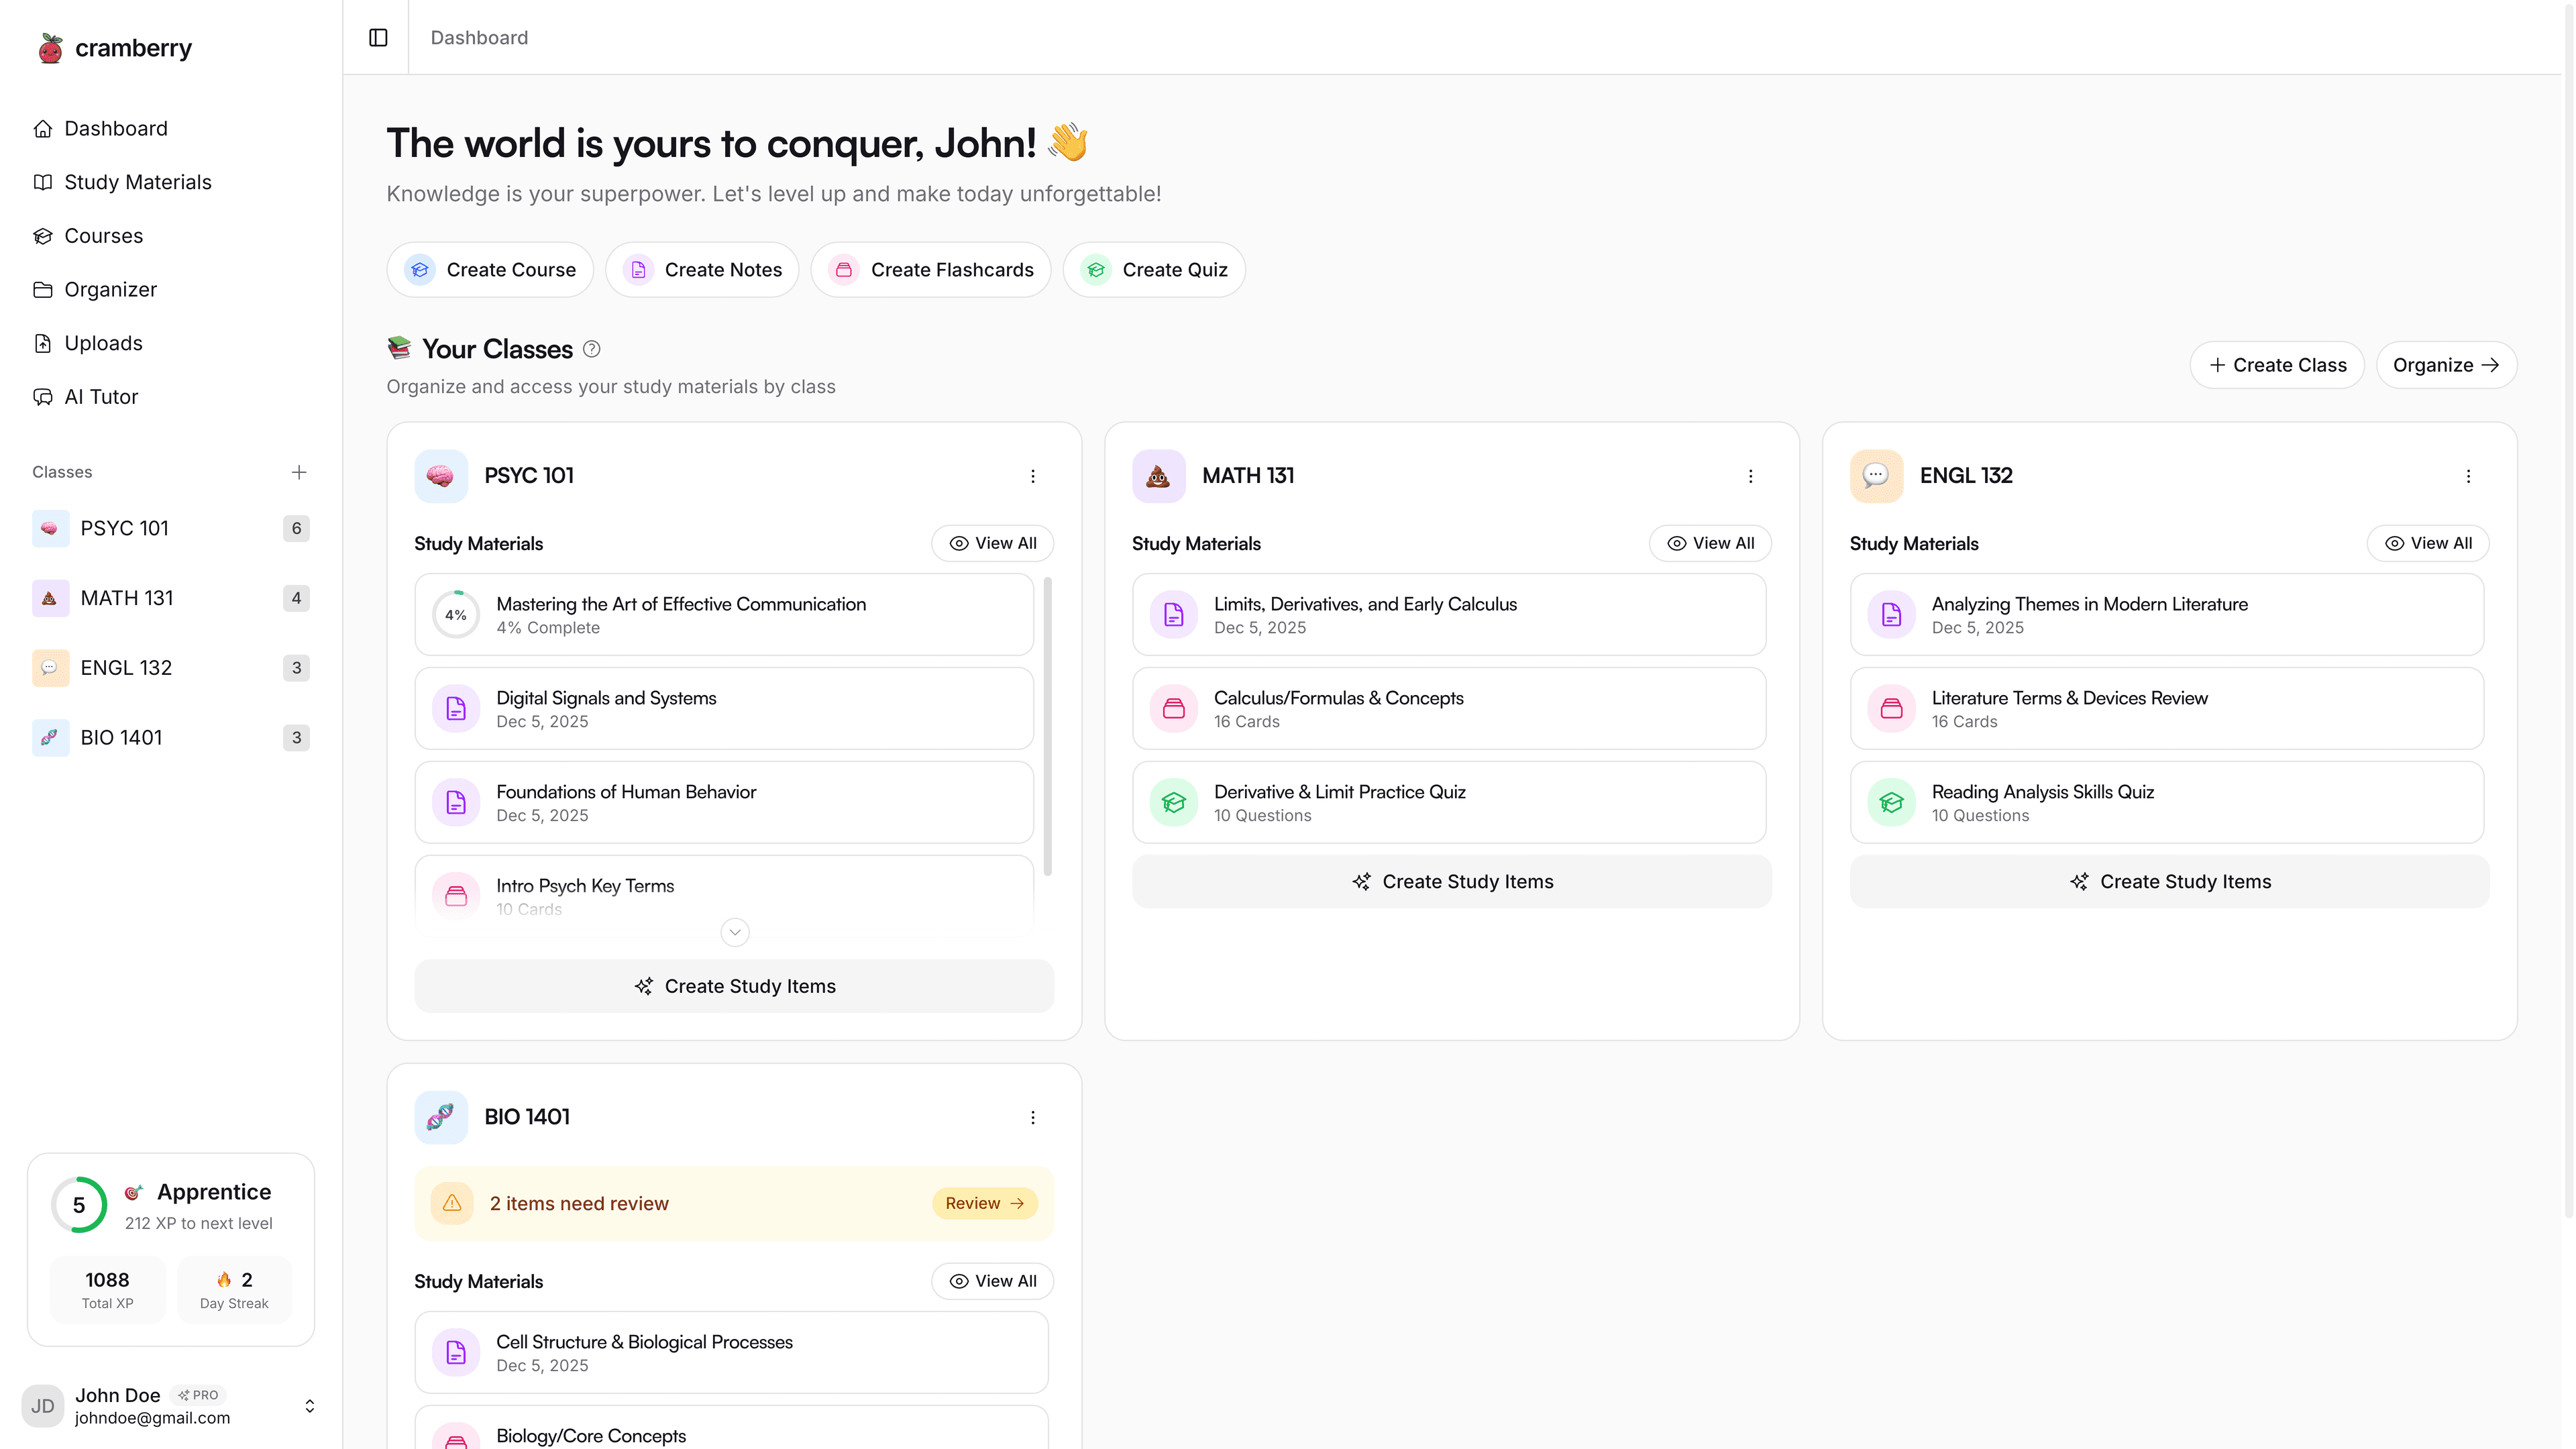This screenshot has width=2576, height=1449.
Task: Open the options menu on ENGL 132 card
Action: click(x=2468, y=476)
